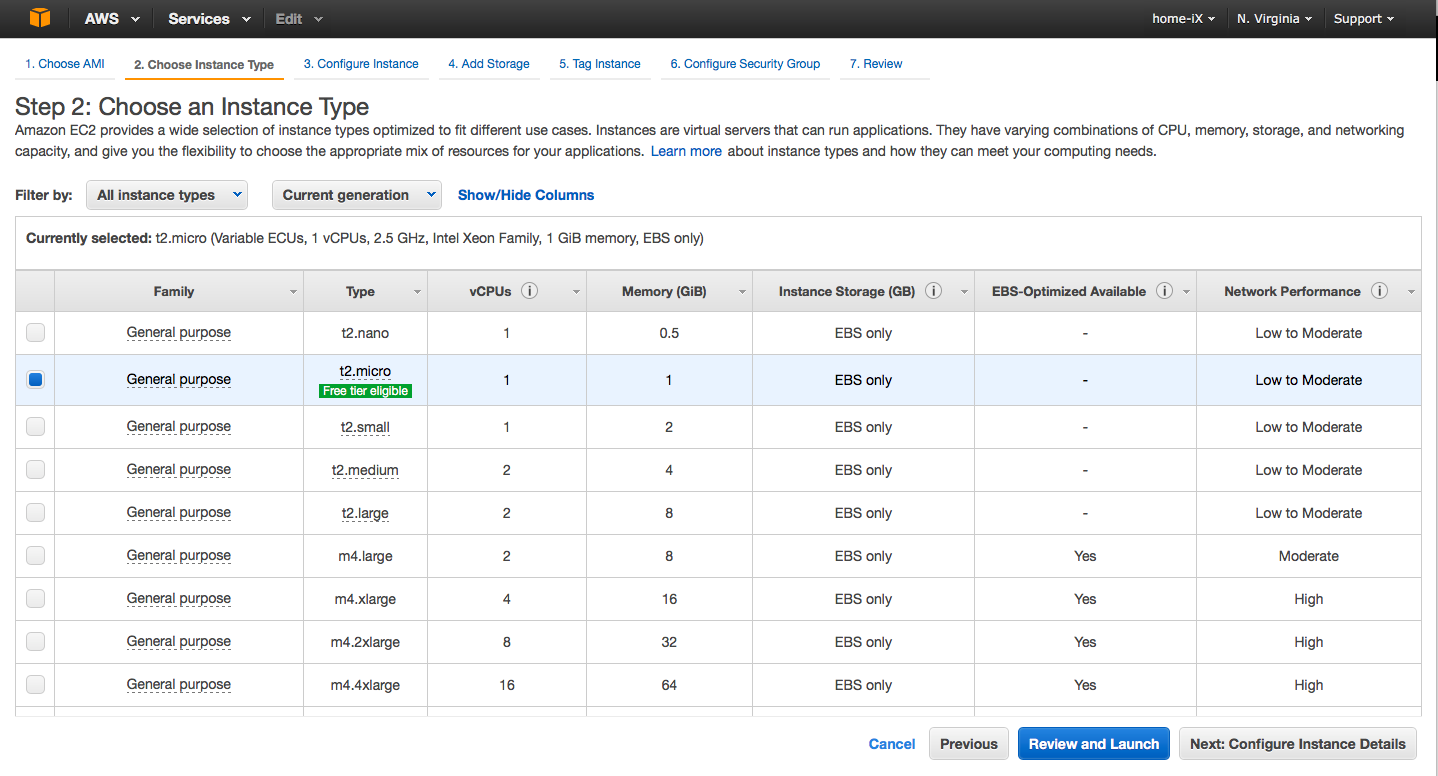Click the Currently selected t2.micro summary text

coord(365,238)
